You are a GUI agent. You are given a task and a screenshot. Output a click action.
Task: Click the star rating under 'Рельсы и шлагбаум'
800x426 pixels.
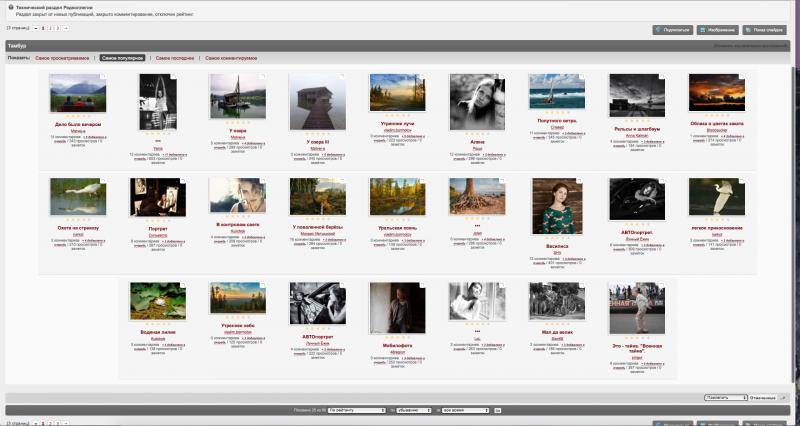pyautogui.click(x=637, y=121)
